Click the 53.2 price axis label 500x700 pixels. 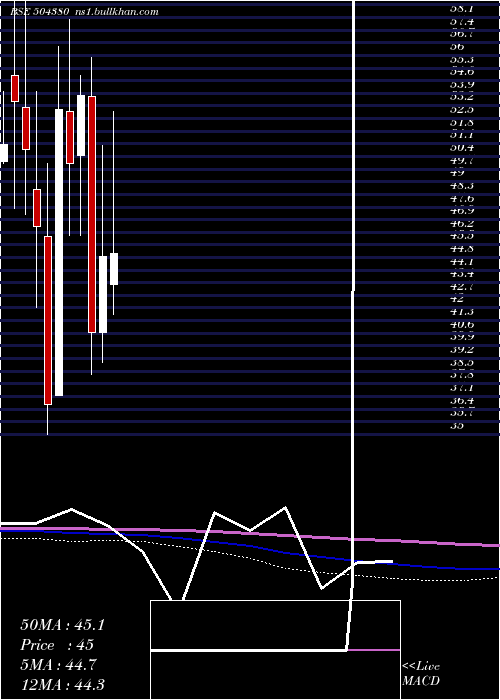462,97
